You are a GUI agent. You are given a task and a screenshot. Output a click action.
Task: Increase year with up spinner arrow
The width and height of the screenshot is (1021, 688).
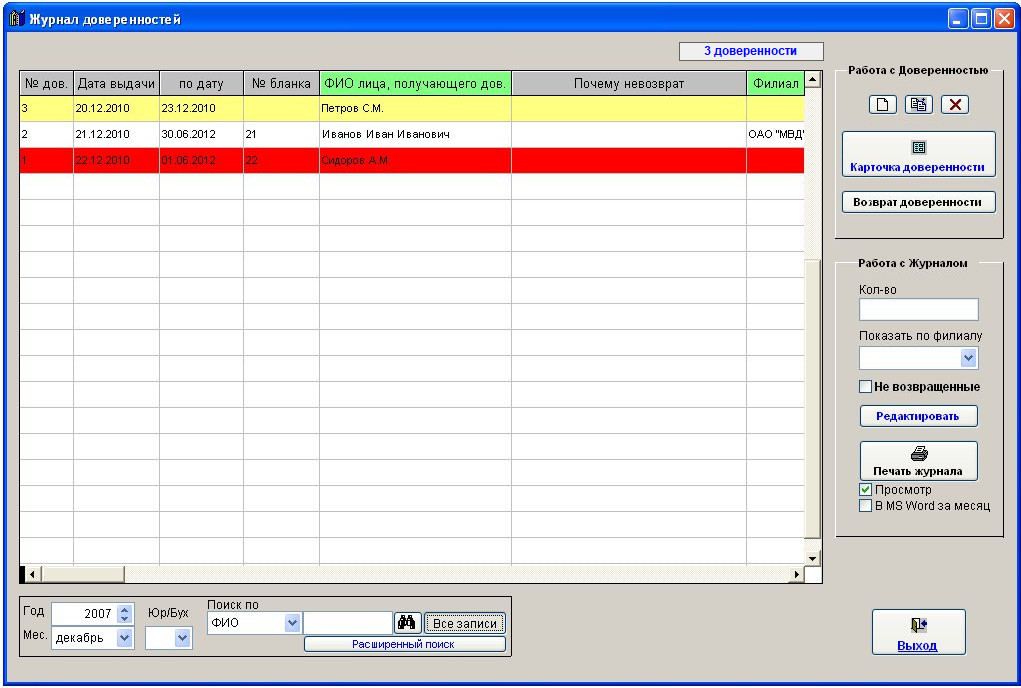126,609
